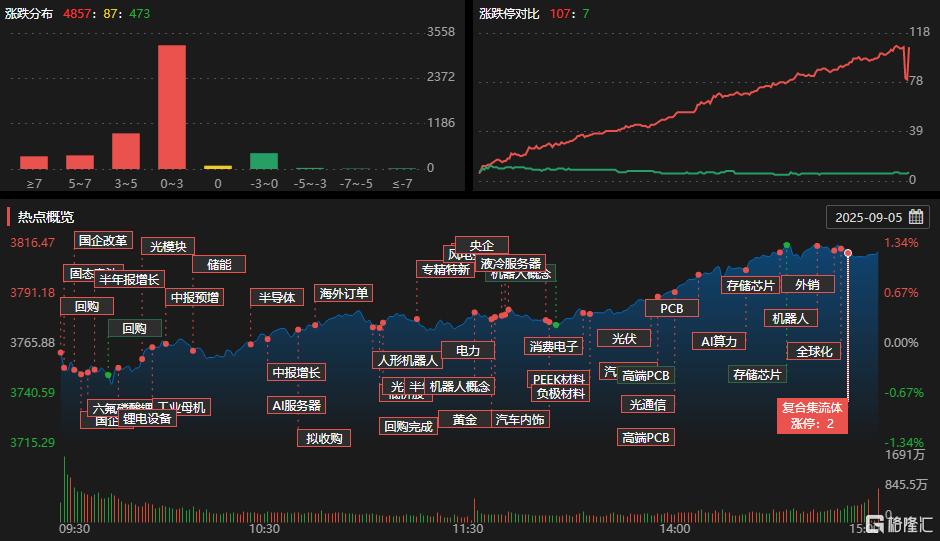The image size is (940, 541).
Task: Select the 回购完成 label
Action: click(x=408, y=426)
